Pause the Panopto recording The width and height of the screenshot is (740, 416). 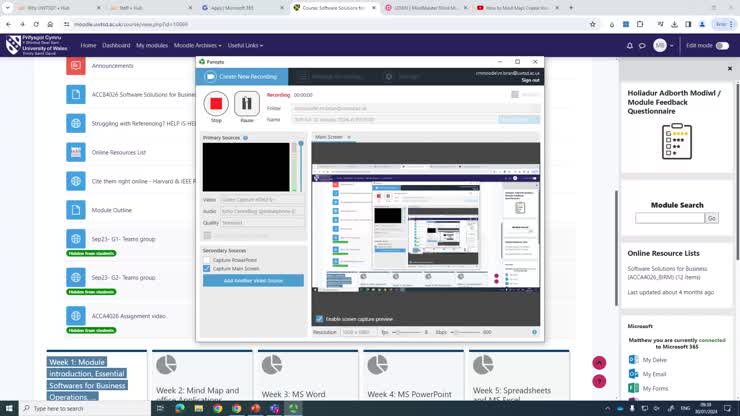tap(246, 104)
